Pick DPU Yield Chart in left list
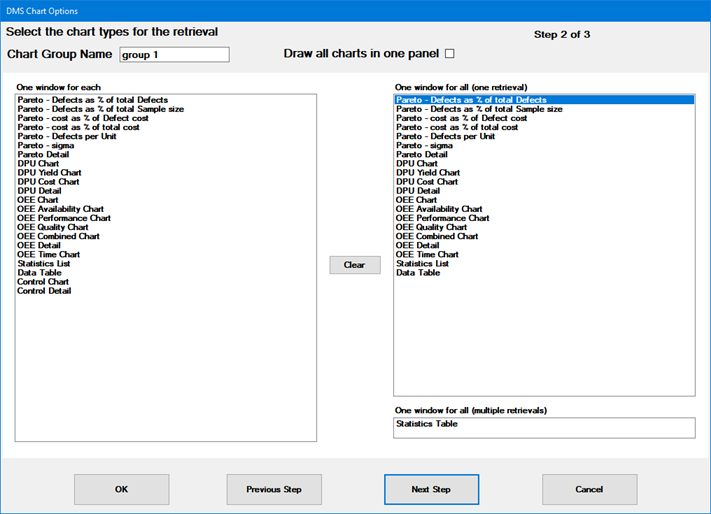The image size is (711, 514). [50, 173]
